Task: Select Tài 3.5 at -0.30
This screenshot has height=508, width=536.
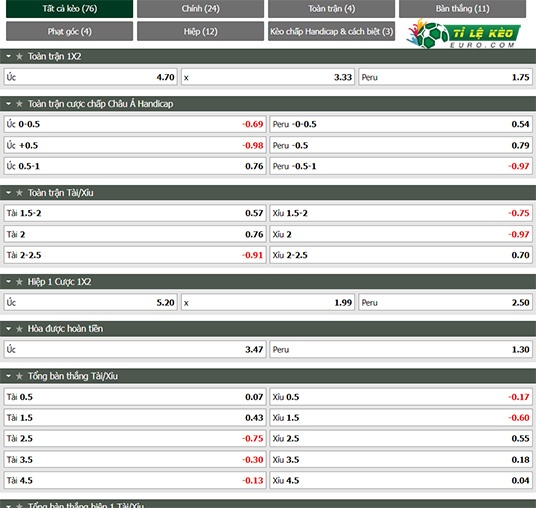Action: coord(135,459)
